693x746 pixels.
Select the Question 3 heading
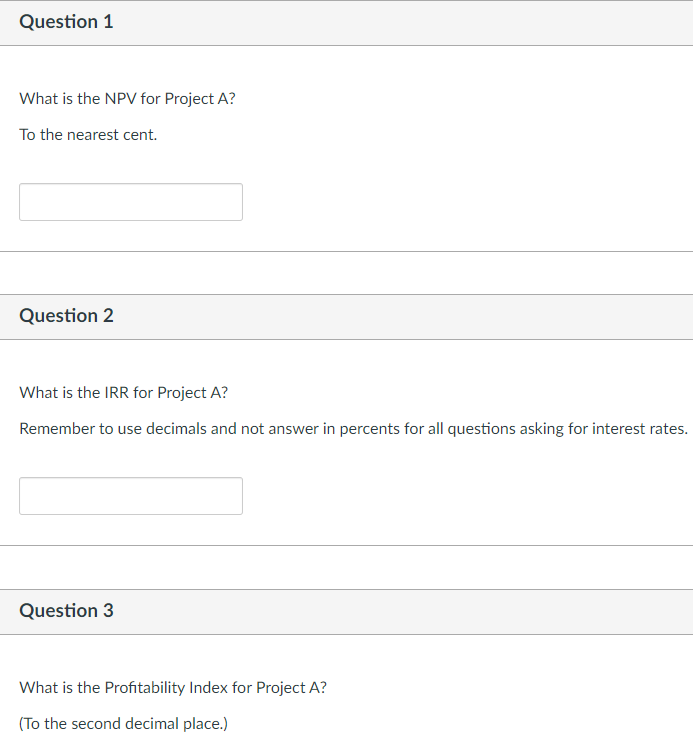coord(66,611)
